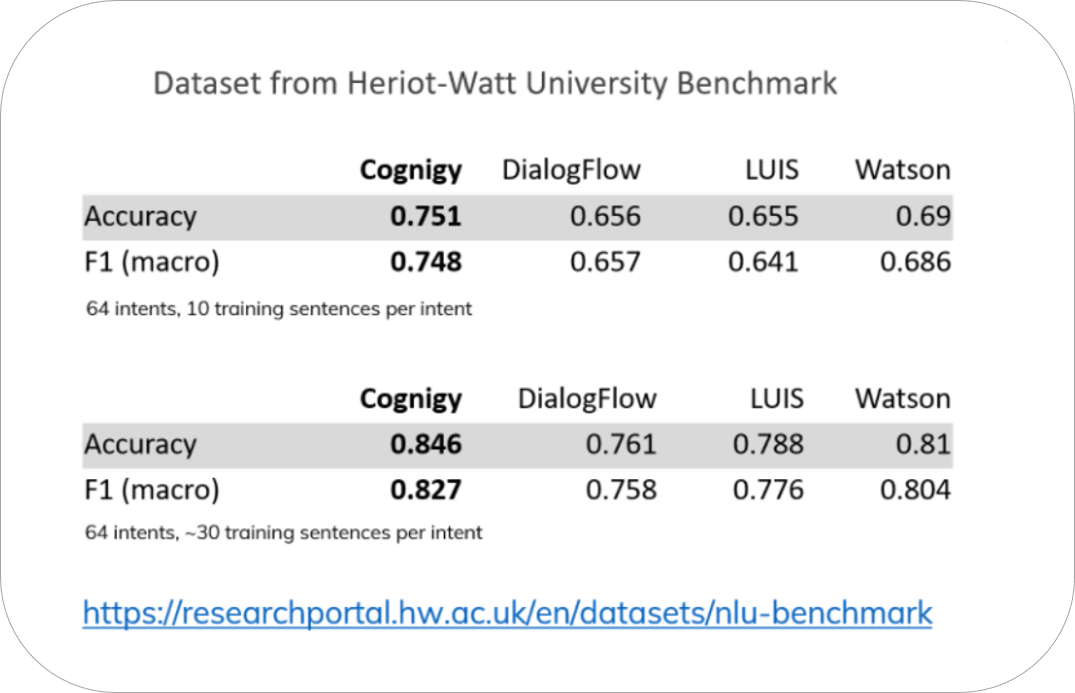Select the Cognigy header in the top table
Image resolution: width=1075 pixels, height=693 pixels.
pyautogui.click(x=411, y=170)
